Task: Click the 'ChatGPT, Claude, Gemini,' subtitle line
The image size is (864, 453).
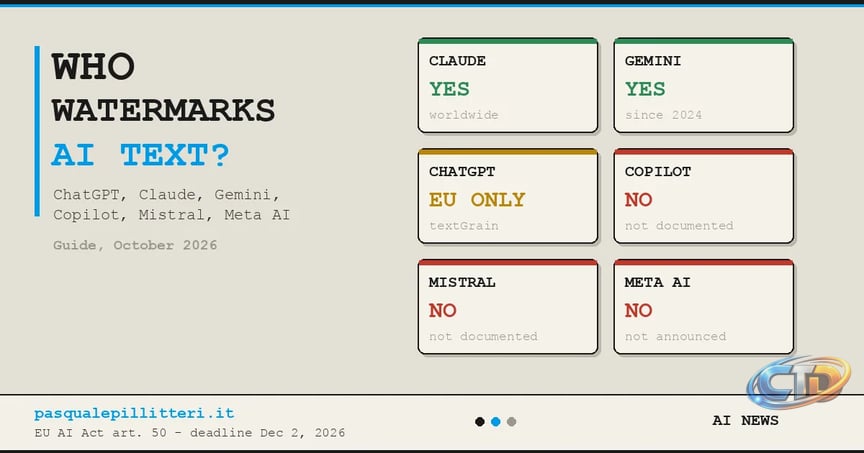Action: click(166, 195)
